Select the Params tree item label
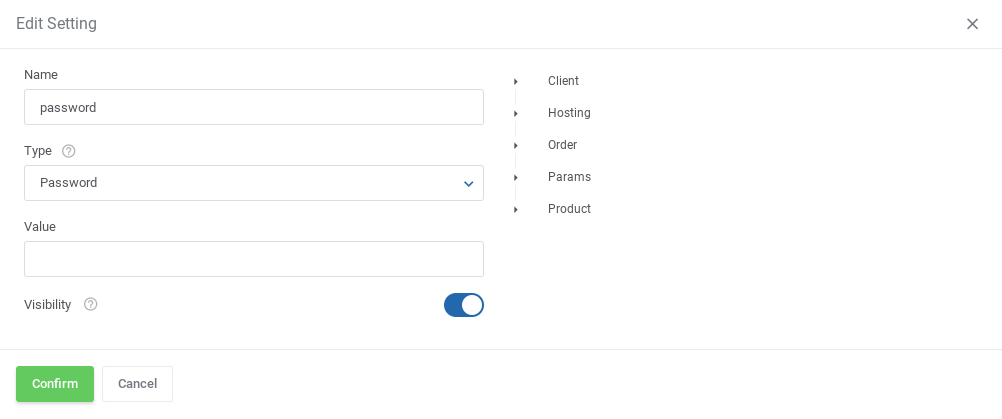Viewport: 1002px width, 419px height. (x=569, y=177)
